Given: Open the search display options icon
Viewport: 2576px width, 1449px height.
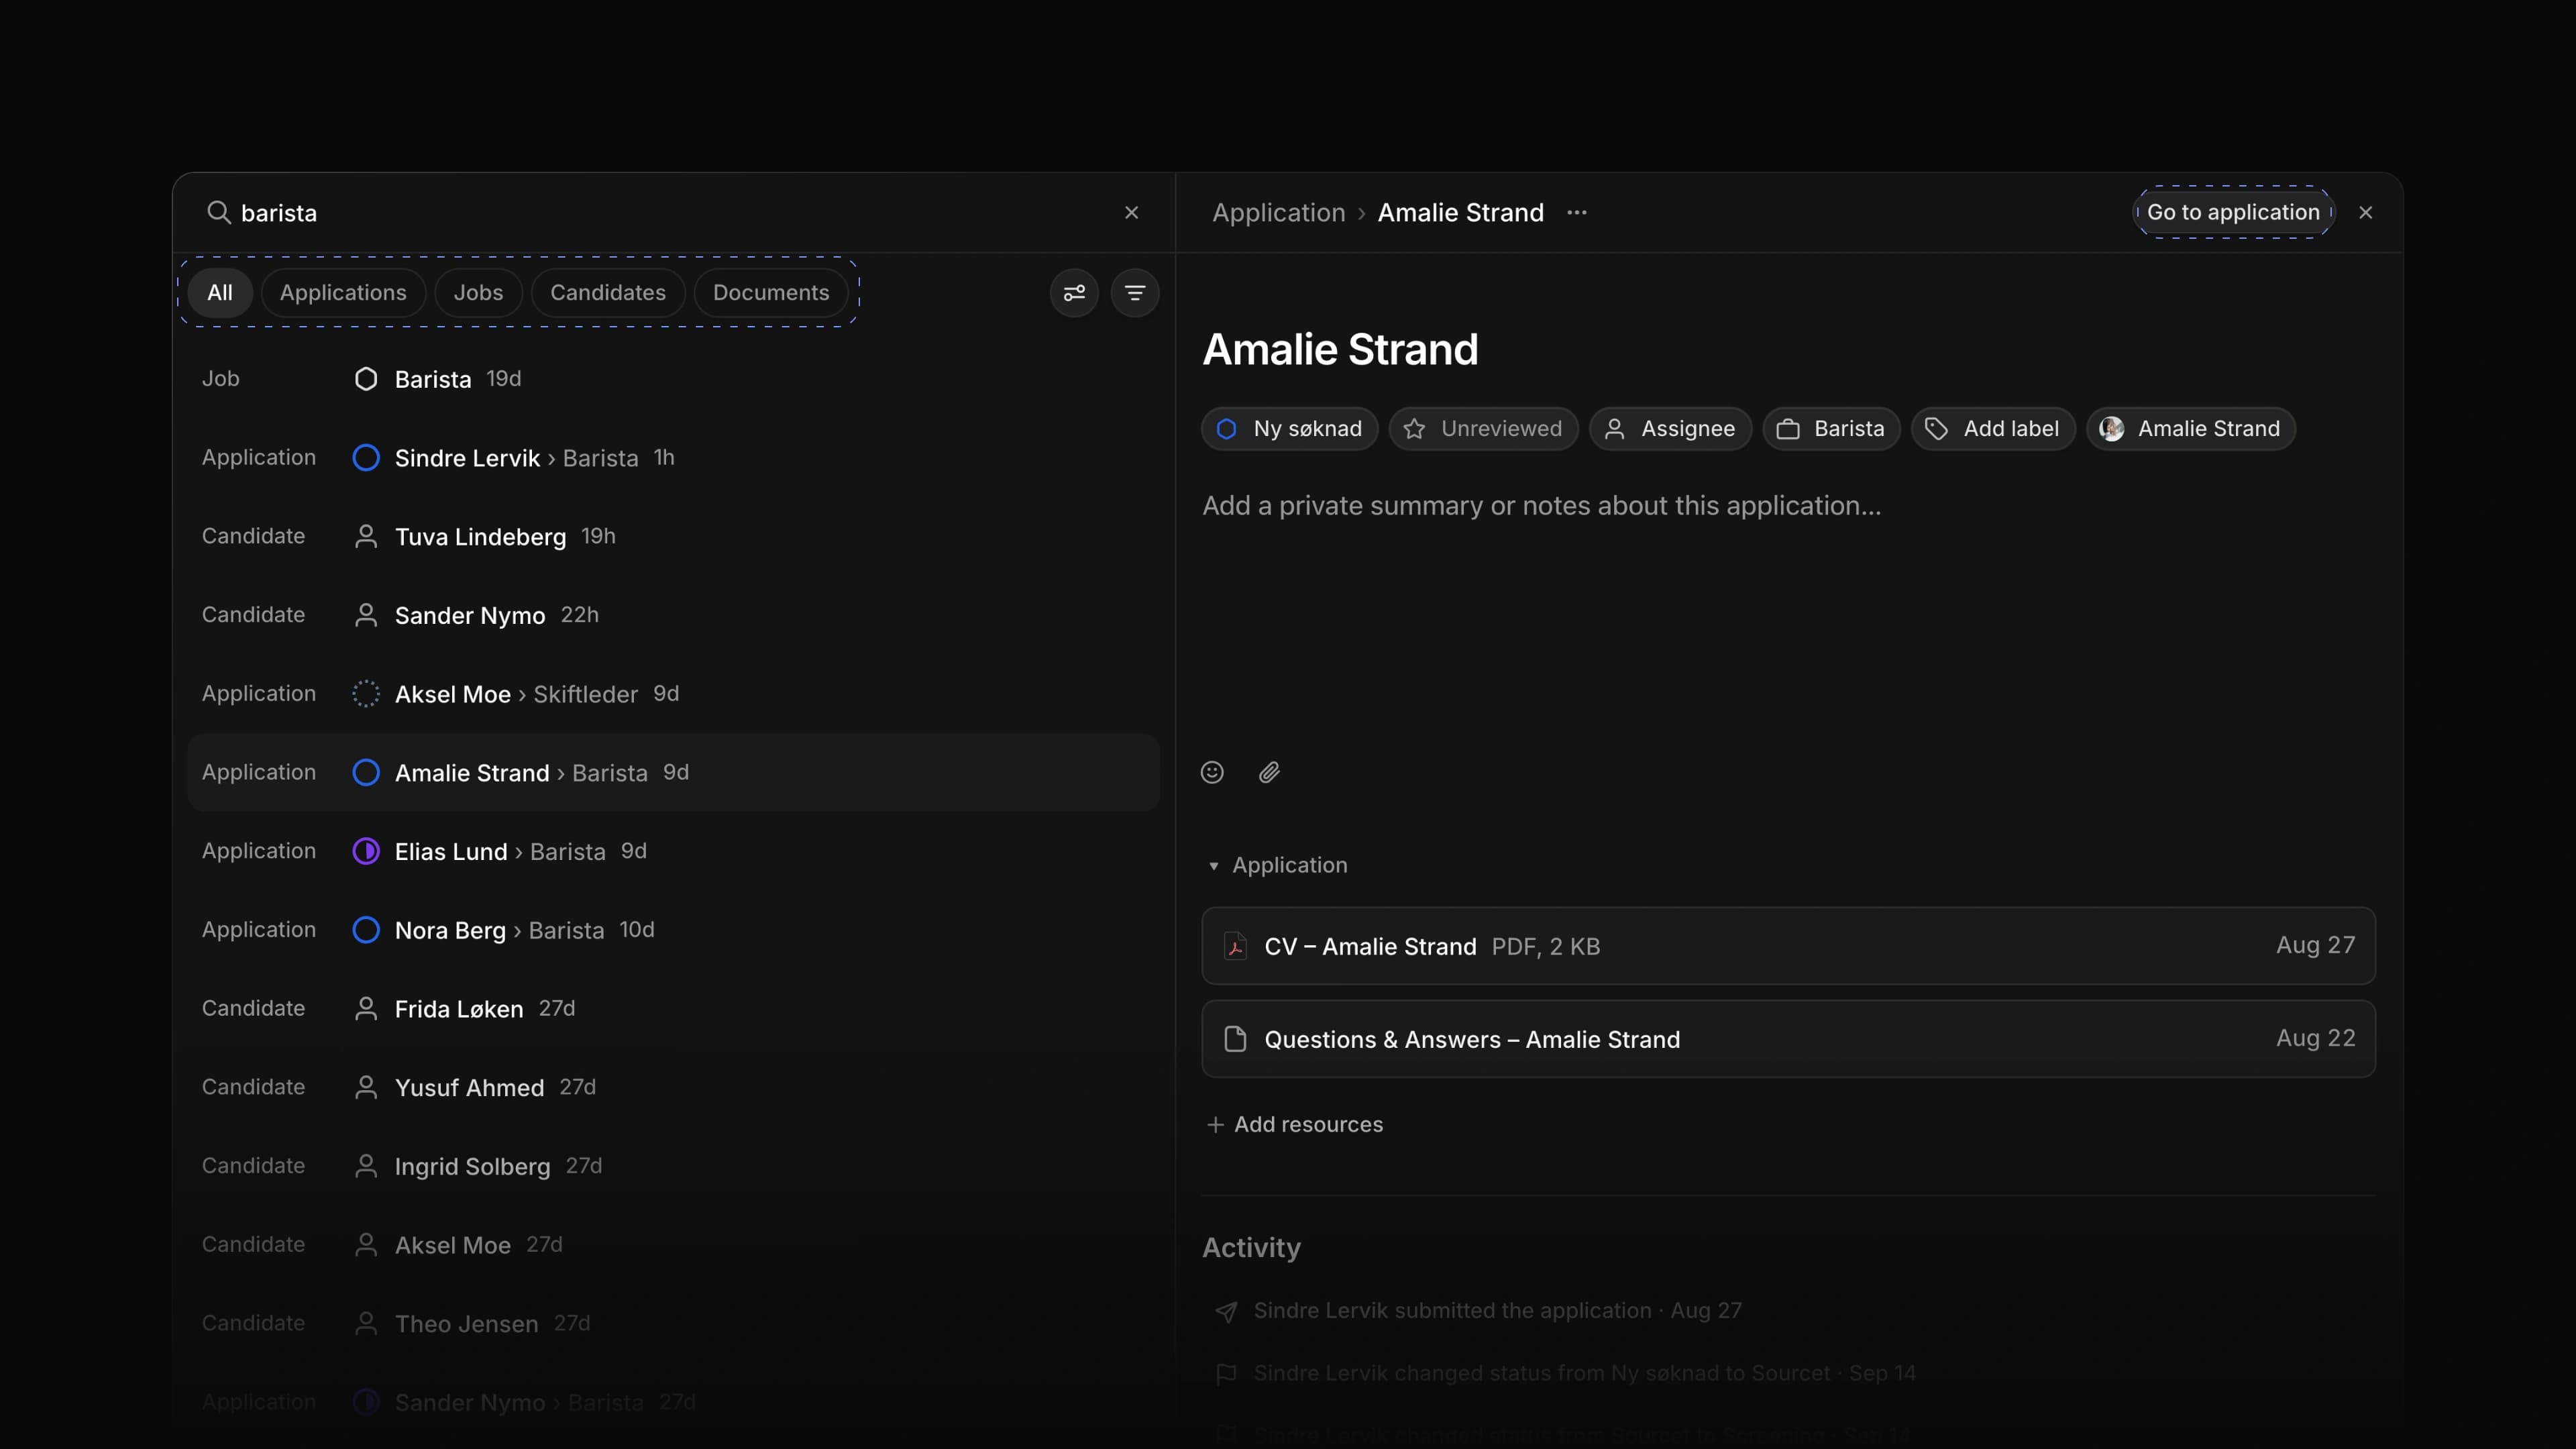Looking at the screenshot, I should 1074,293.
